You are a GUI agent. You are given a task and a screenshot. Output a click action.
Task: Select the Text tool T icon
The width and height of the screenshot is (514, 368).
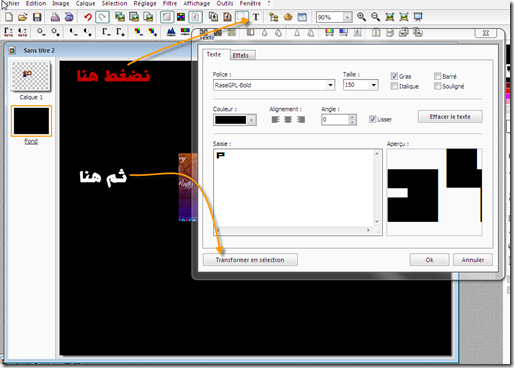[256, 17]
